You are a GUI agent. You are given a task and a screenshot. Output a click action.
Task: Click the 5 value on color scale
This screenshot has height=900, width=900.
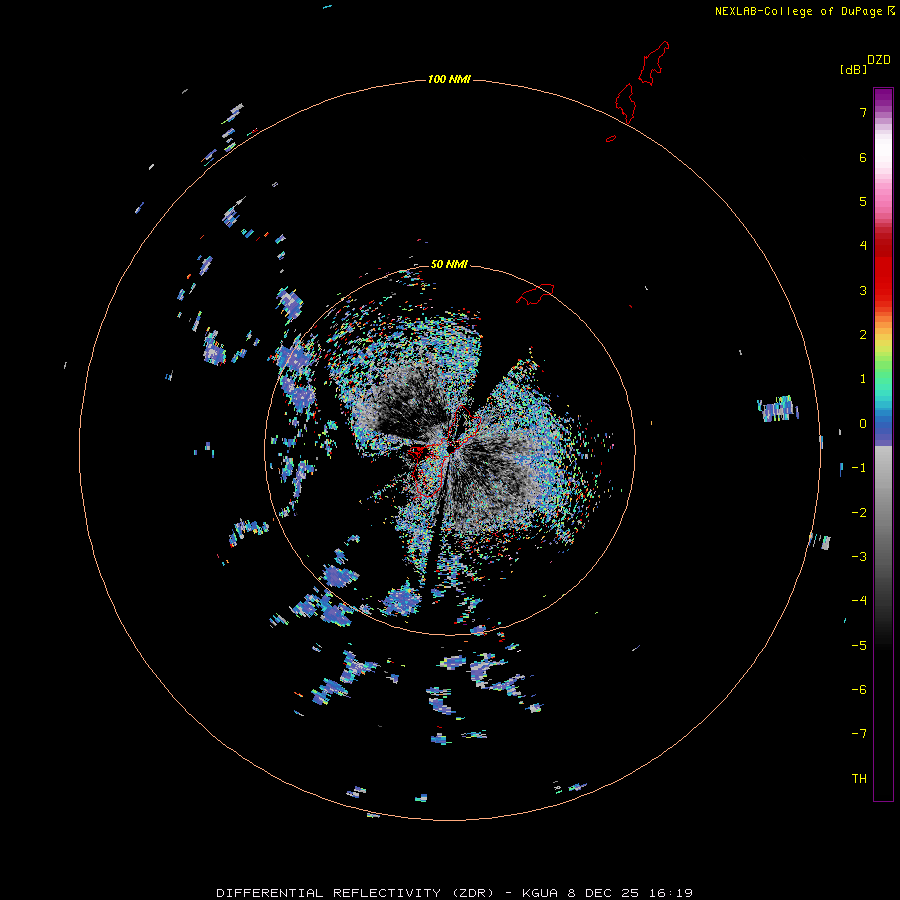click(863, 201)
